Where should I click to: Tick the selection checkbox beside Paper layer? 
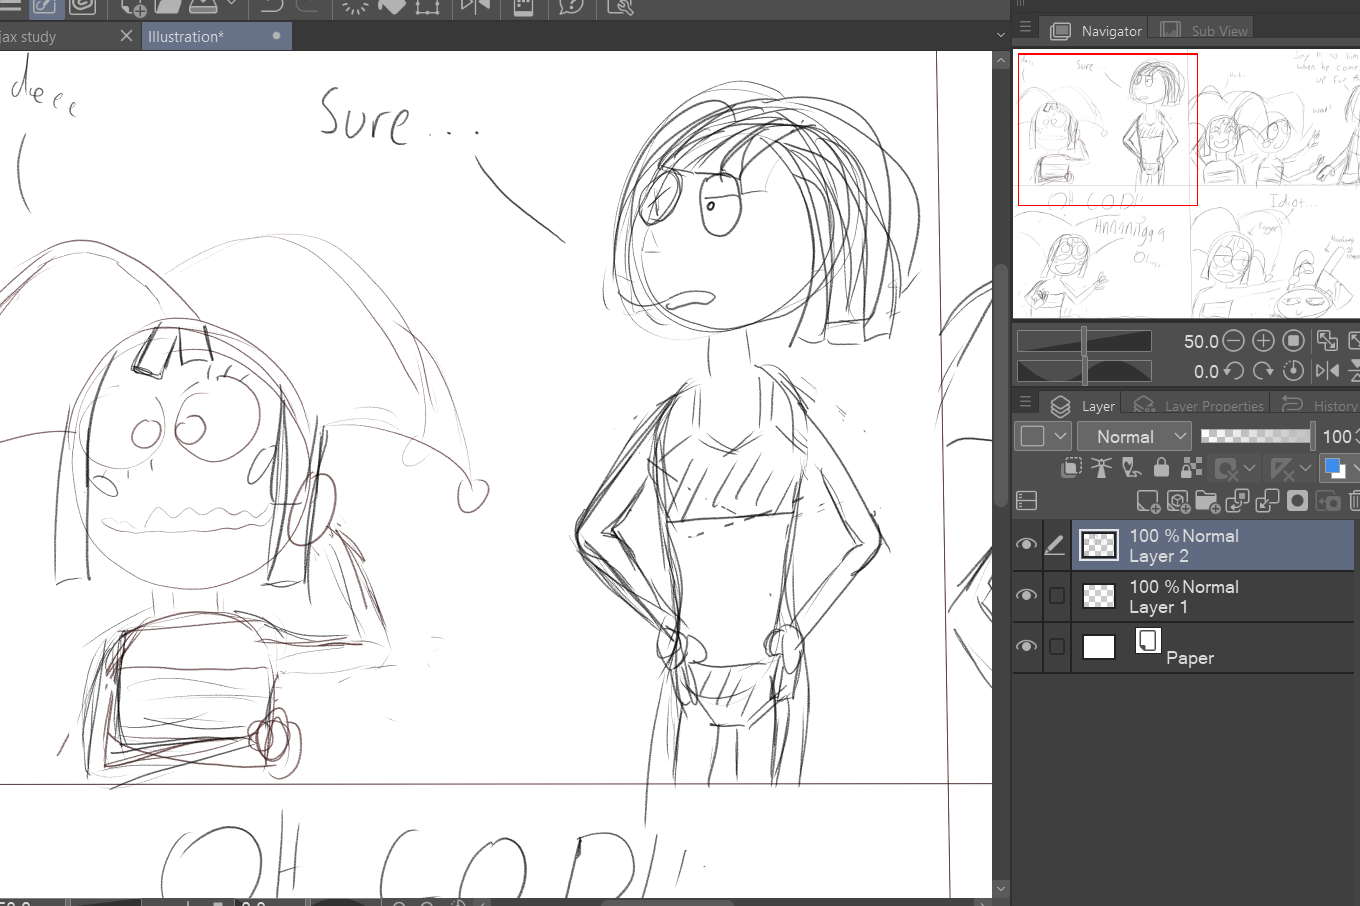(1056, 647)
